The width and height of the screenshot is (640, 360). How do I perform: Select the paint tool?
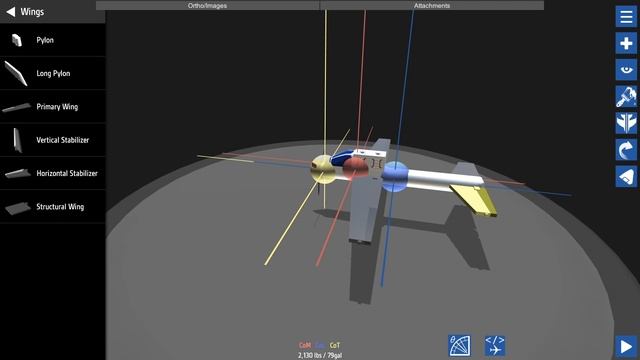[626, 96]
